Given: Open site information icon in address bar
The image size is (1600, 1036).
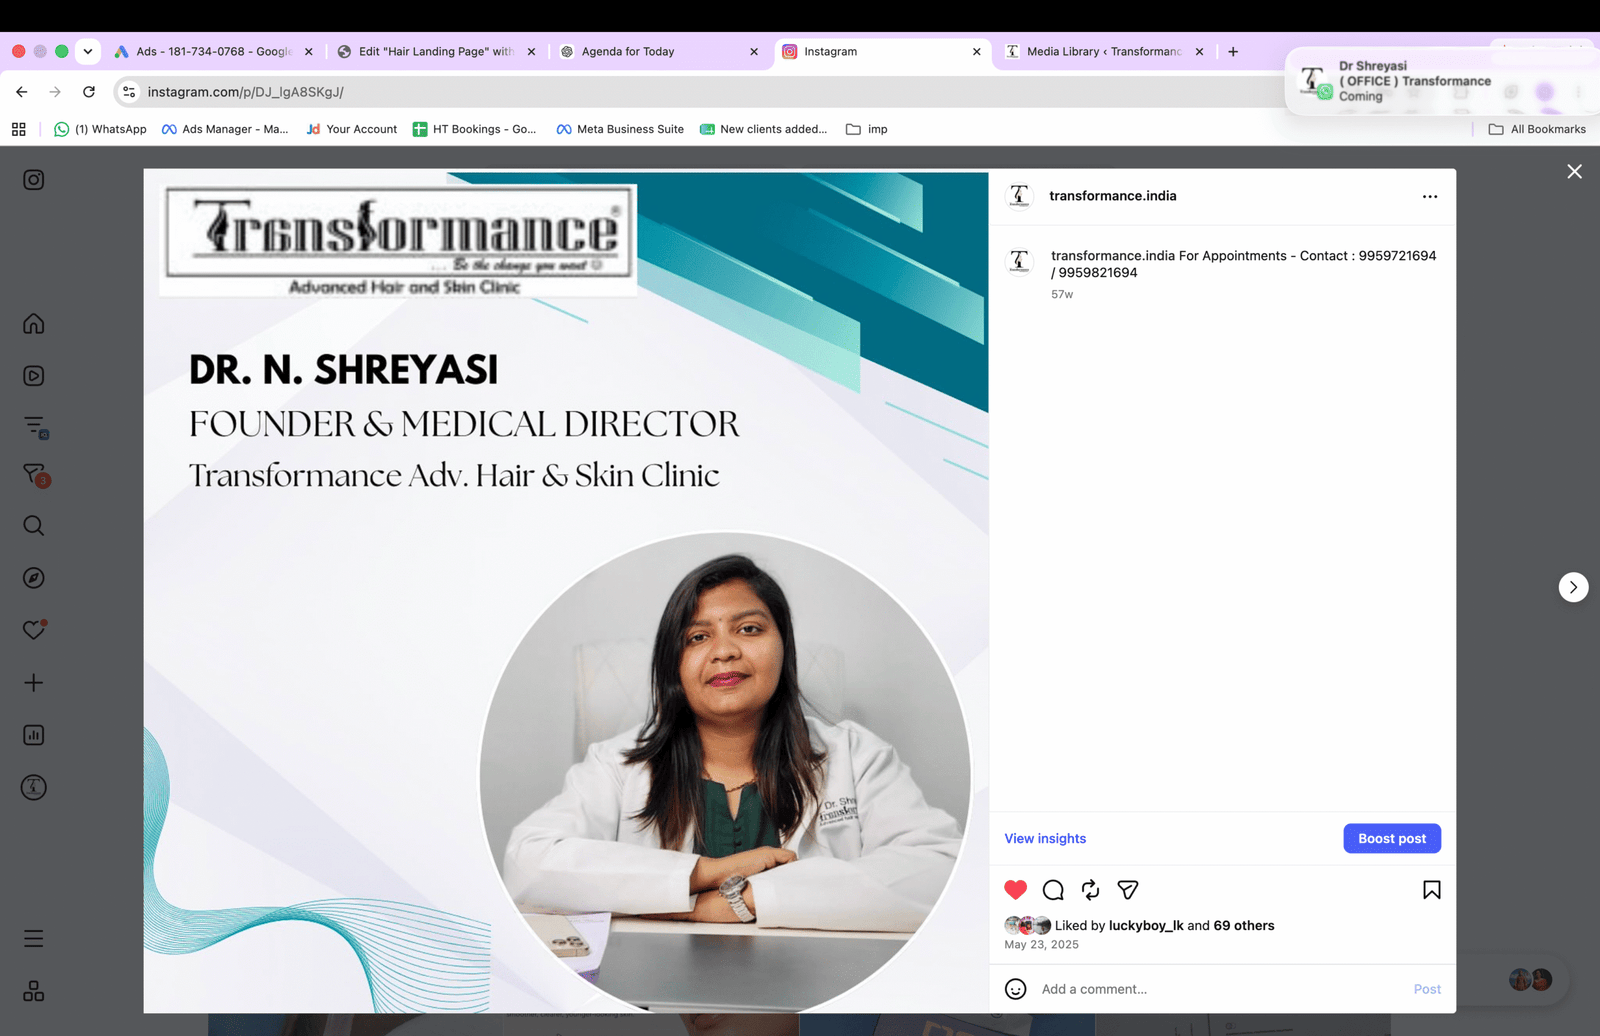Looking at the screenshot, I should (x=129, y=92).
